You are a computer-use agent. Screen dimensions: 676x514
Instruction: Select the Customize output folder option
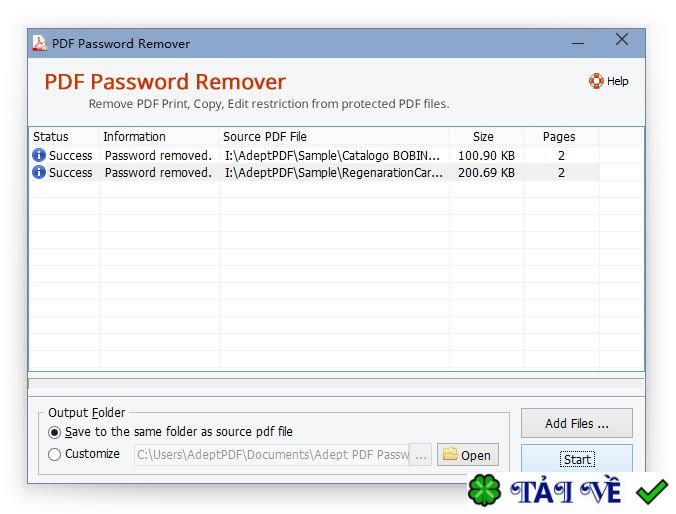pyautogui.click(x=54, y=454)
